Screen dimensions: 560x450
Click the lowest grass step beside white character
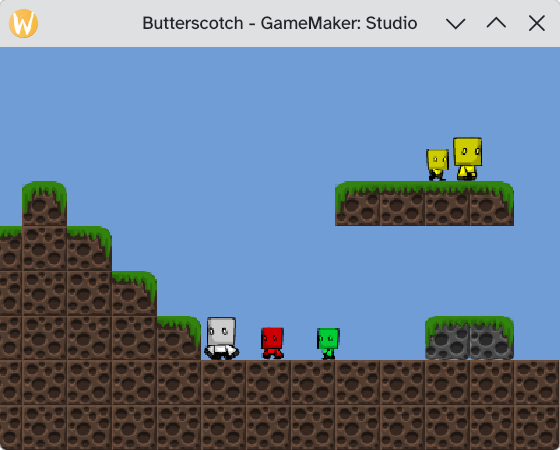click(179, 338)
